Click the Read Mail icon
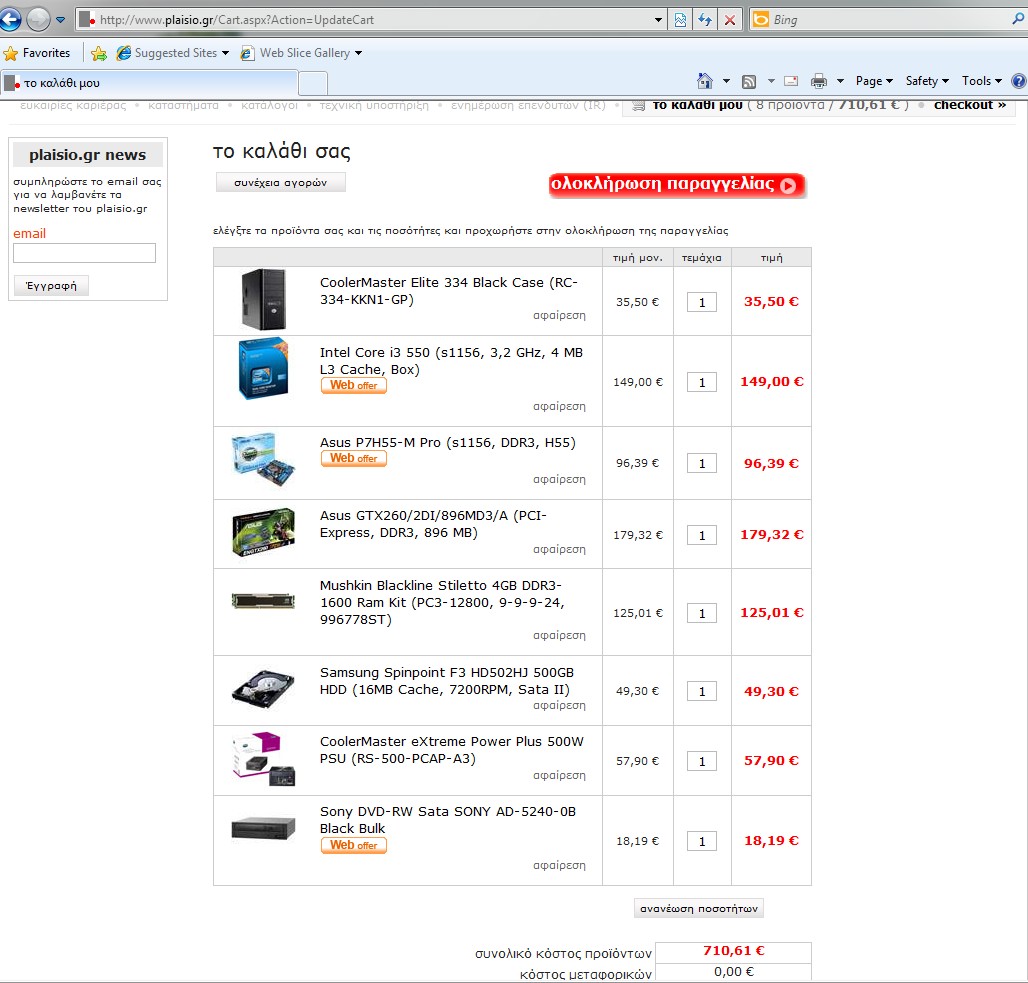The width and height of the screenshot is (1028, 983). click(791, 81)
